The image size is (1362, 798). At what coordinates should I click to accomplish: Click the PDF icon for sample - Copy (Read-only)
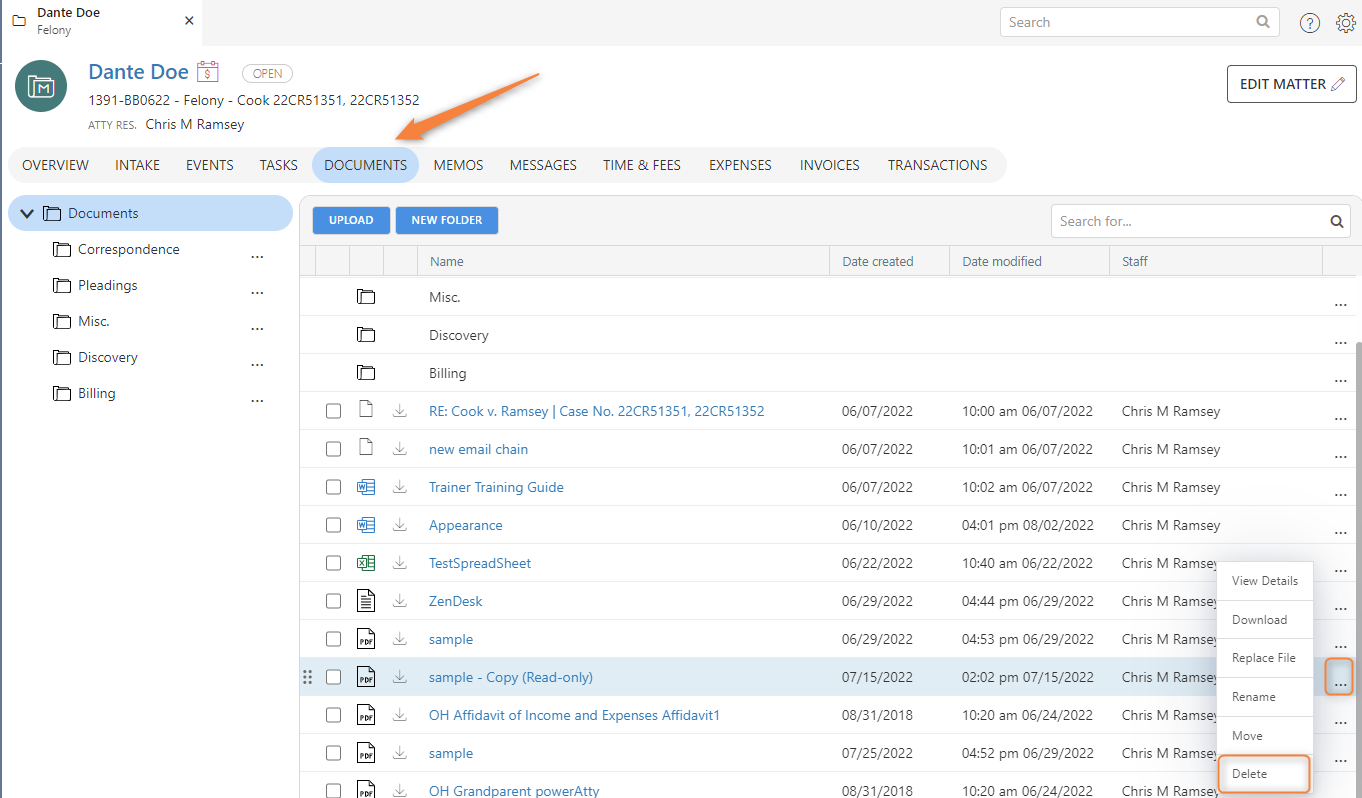(365, 677)
